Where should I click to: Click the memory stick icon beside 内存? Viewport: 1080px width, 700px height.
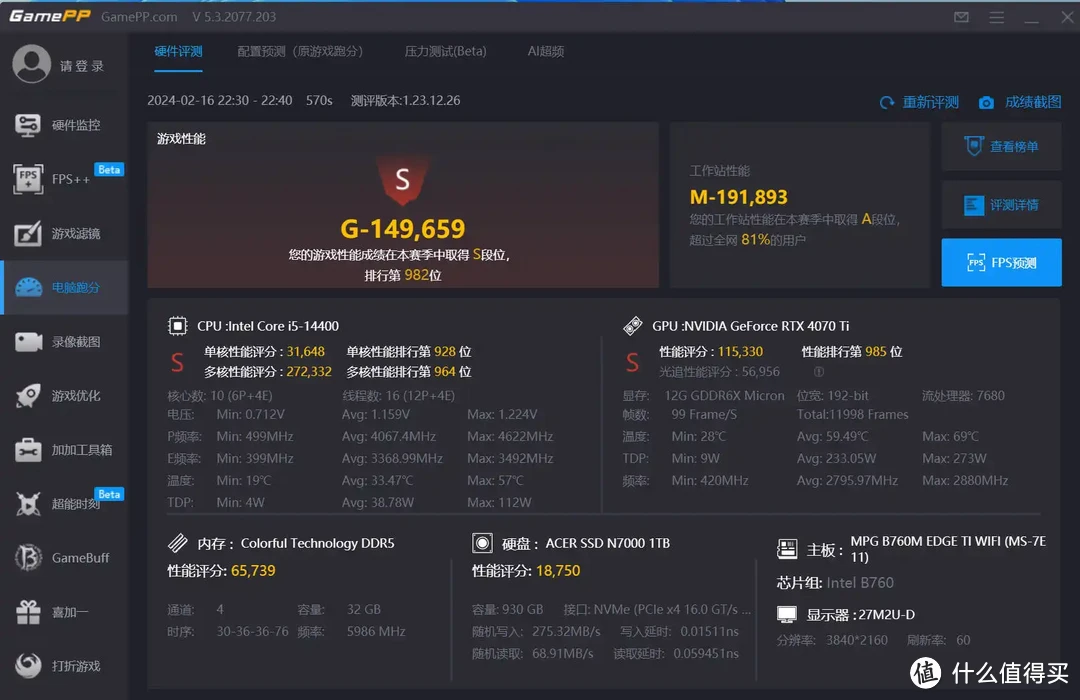tap(178, 543)
